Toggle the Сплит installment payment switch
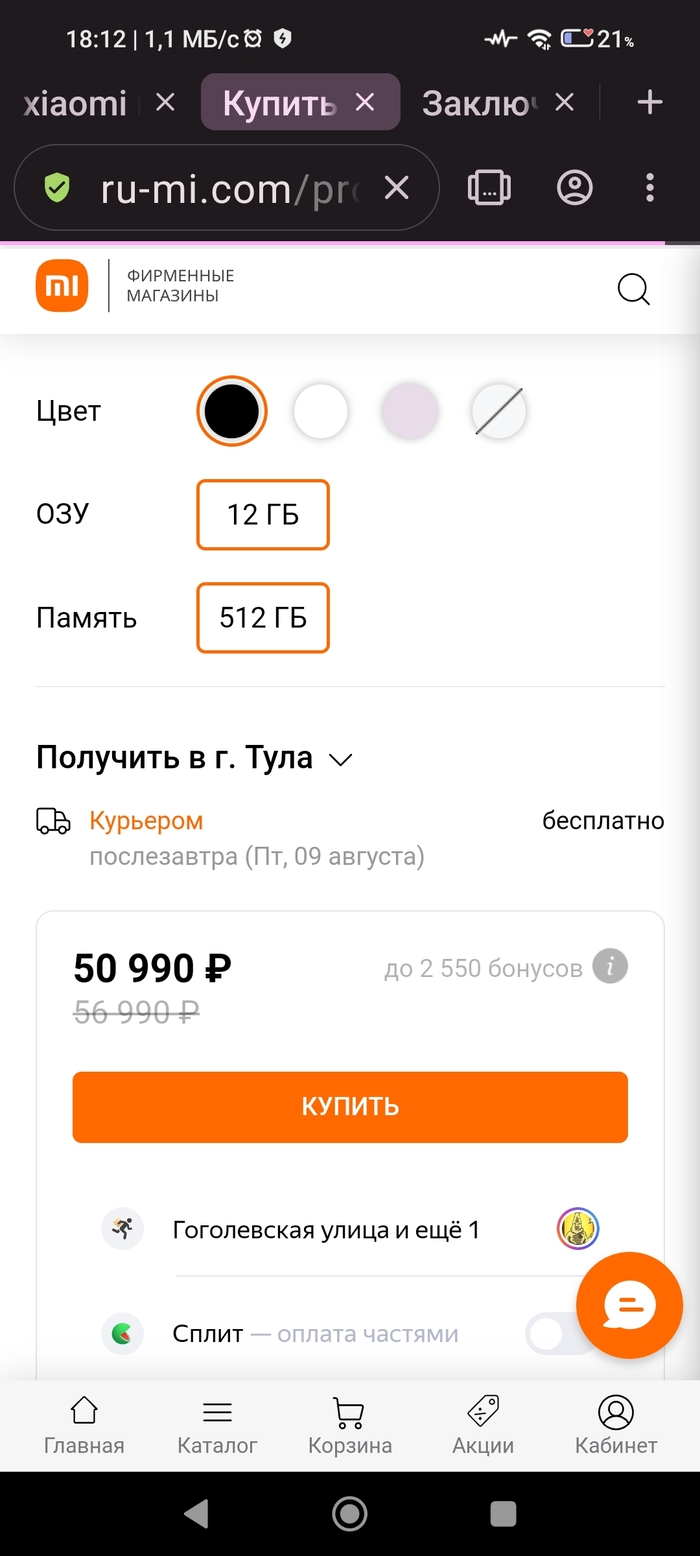This screenshot has width=700, height=1556. coord(557,1334)
